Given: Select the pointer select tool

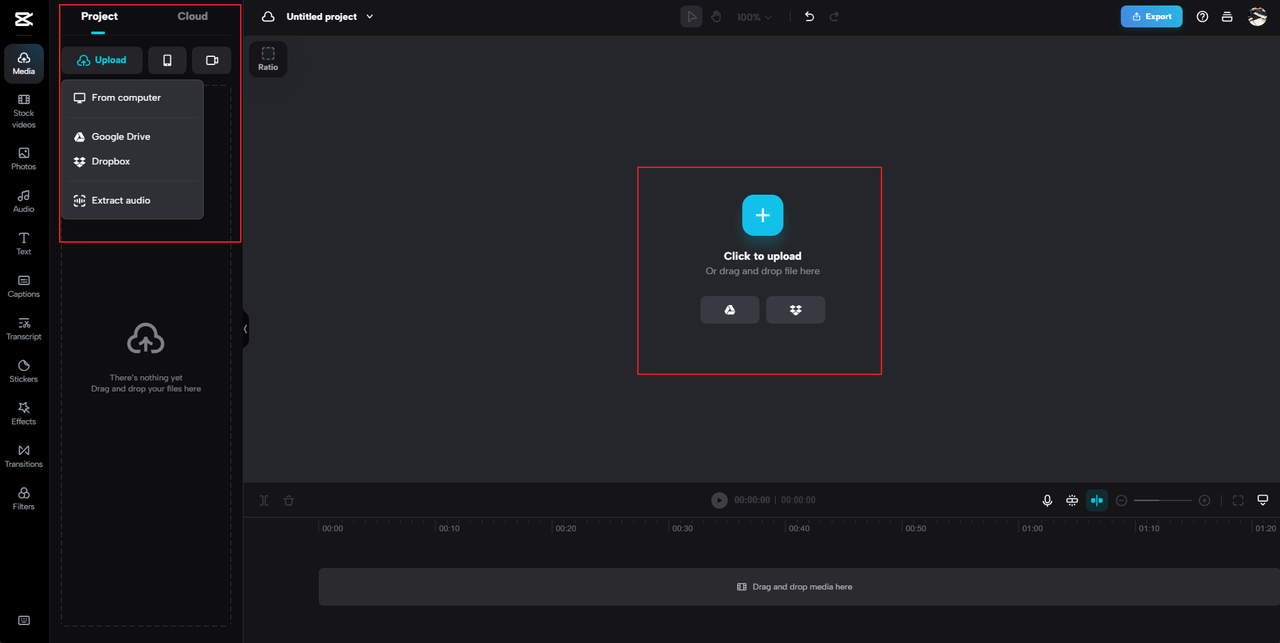Looking at the screenshot, I should point(691,17).
